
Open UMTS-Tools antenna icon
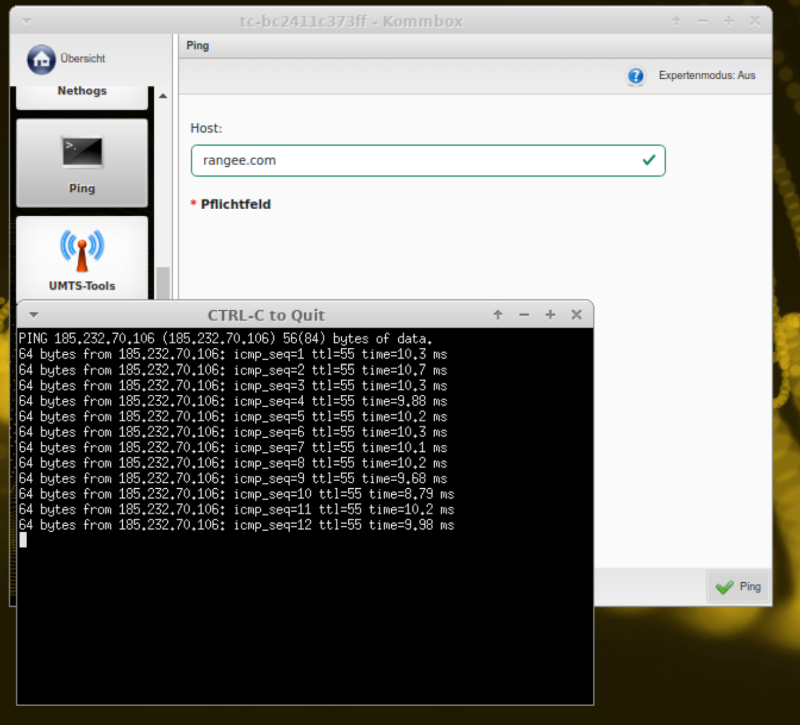tap(82, 247)
